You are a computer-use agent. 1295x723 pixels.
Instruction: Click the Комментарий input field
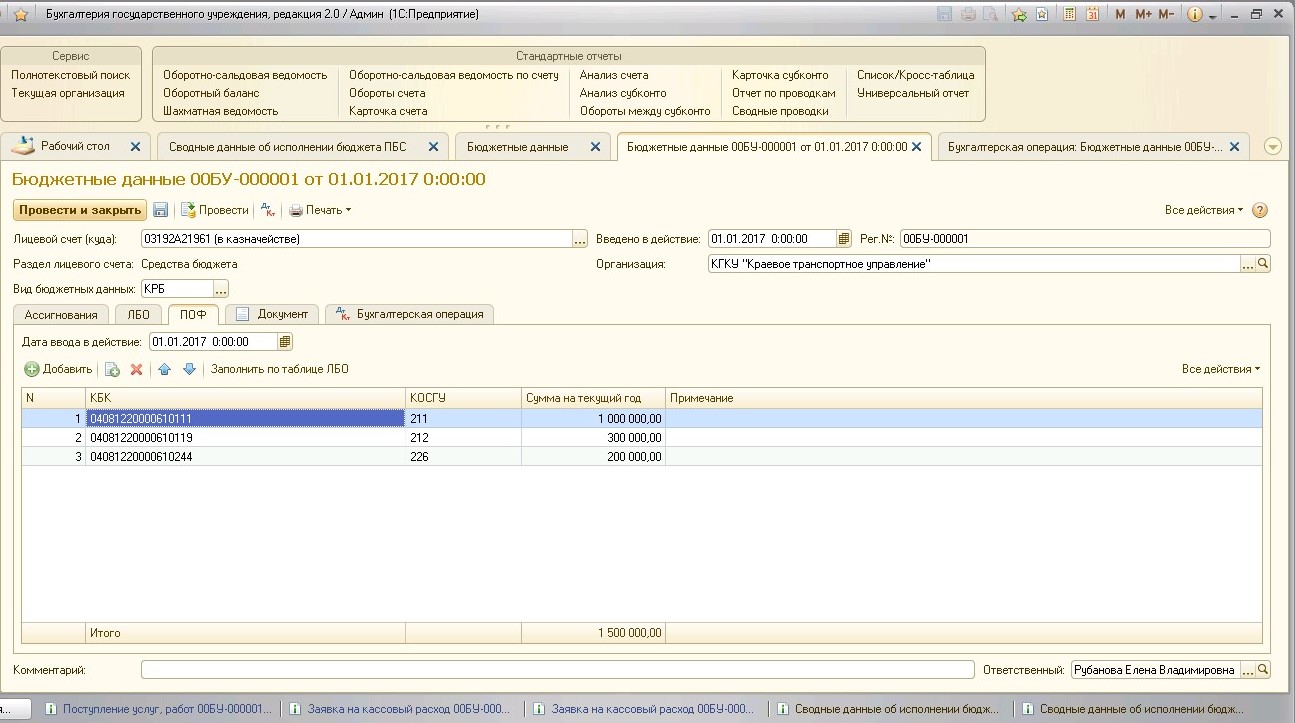coord(557,670)
